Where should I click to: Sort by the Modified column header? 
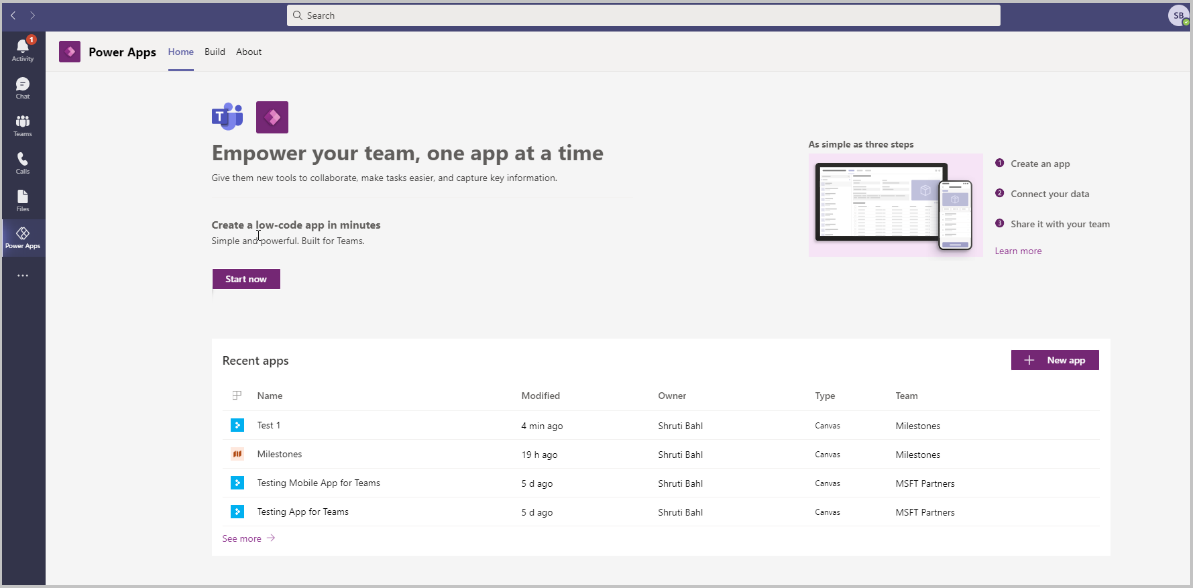540,396
